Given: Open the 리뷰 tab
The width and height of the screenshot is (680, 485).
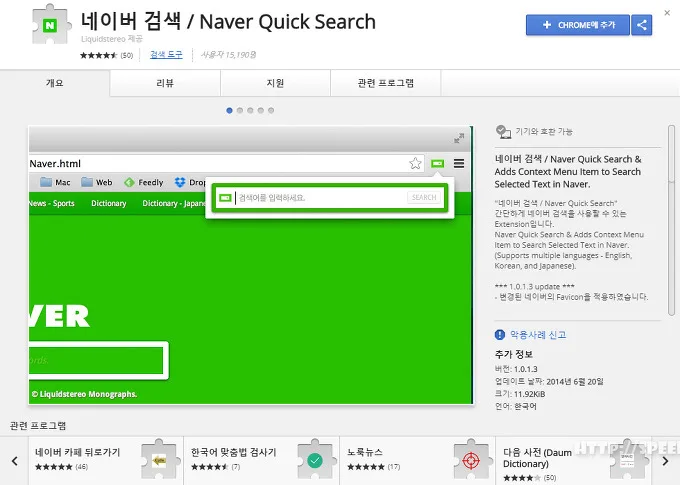Looking at the screenshot, I should [x=165, y=83].
